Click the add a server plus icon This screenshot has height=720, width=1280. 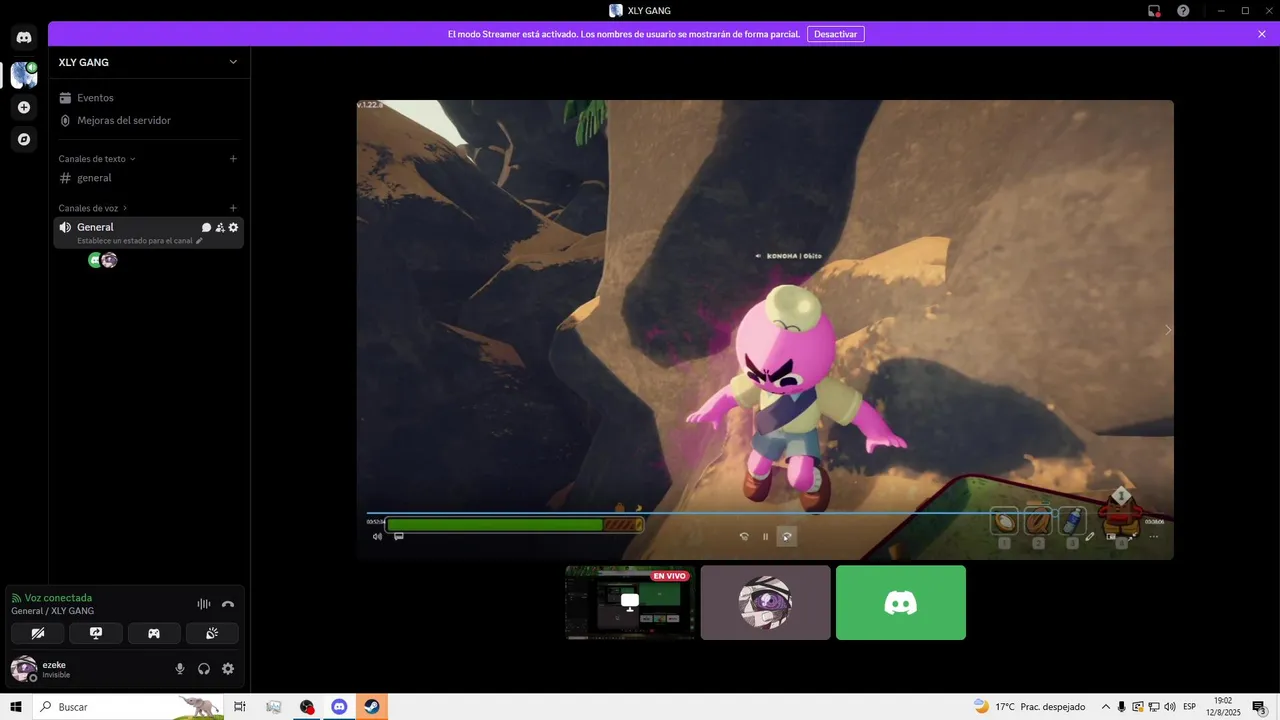tap(24, 107)
